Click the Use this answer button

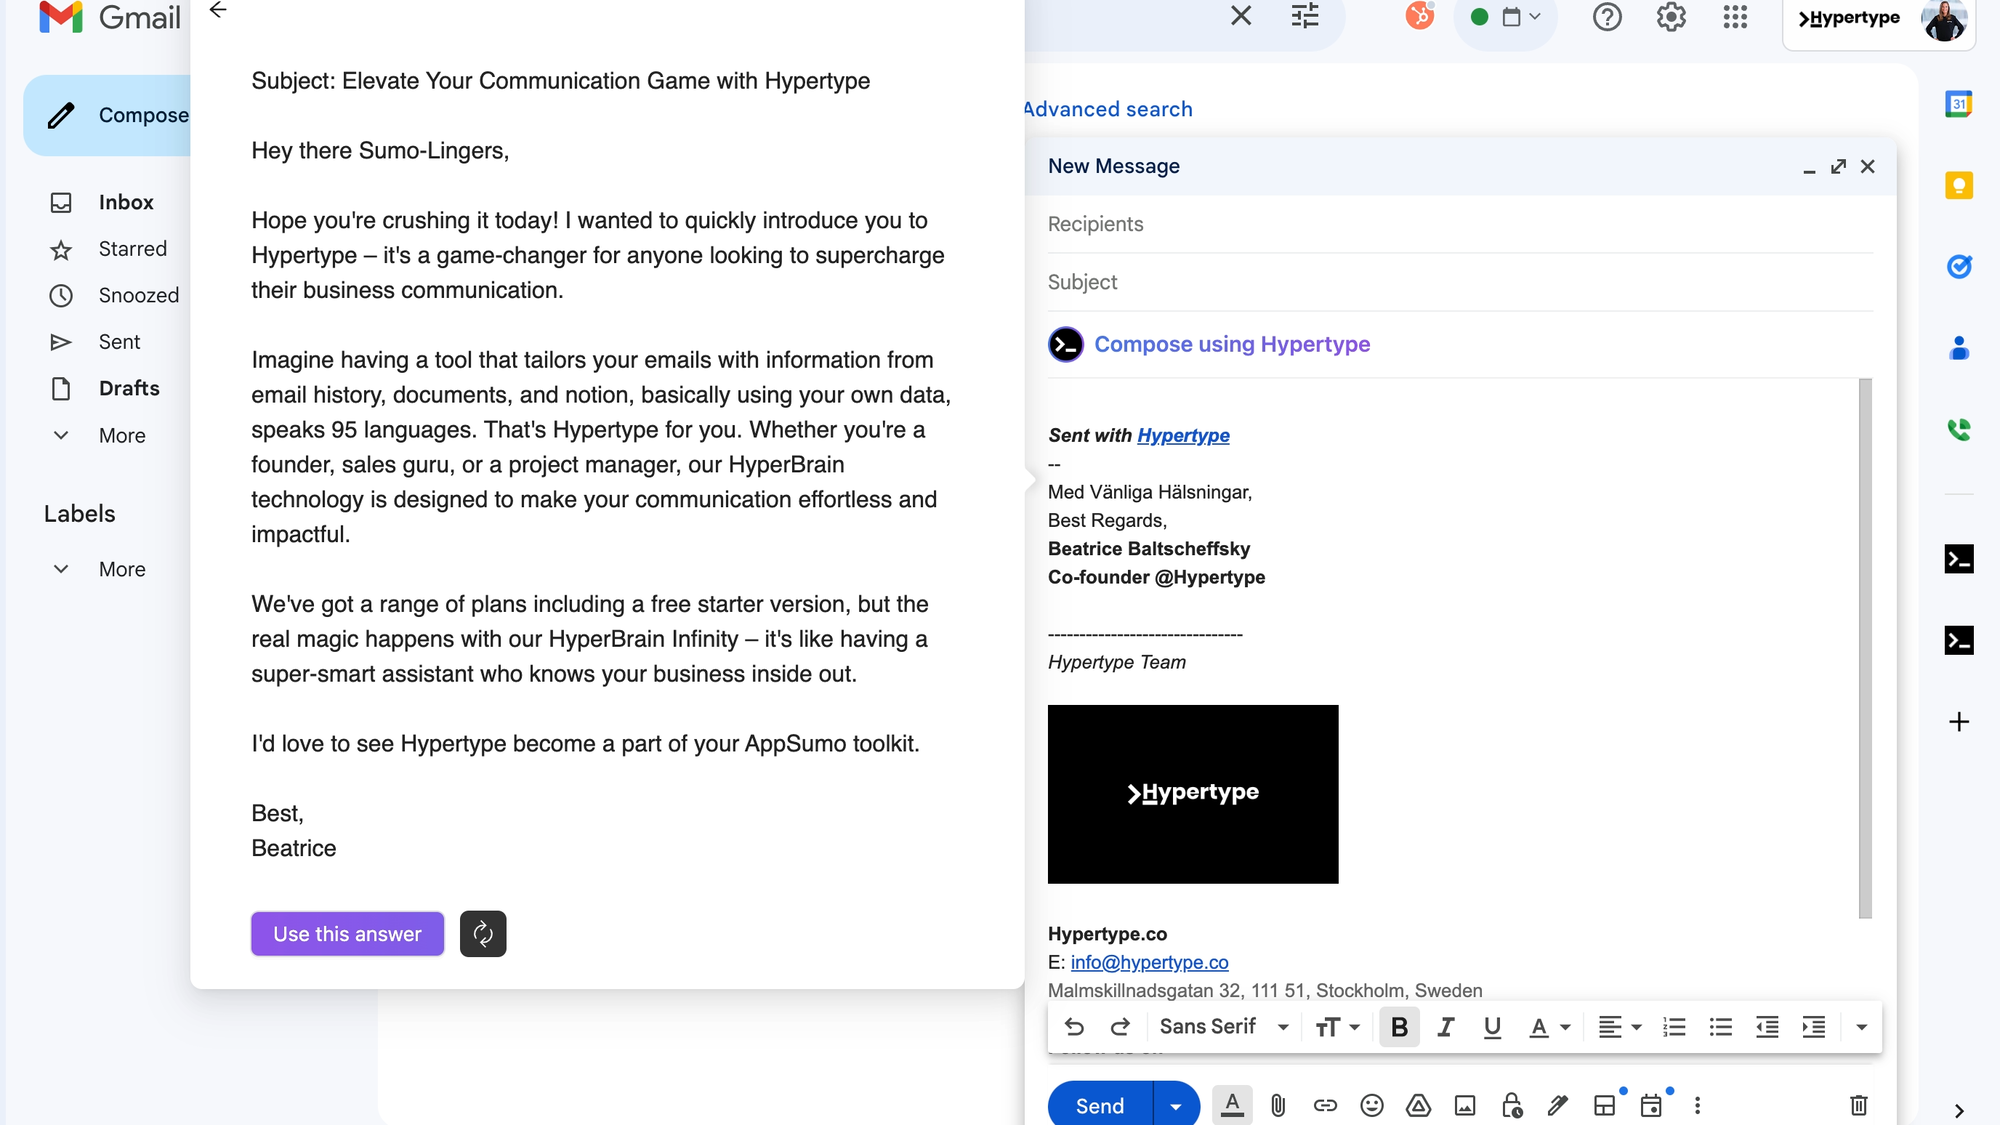tap(346, 933)
